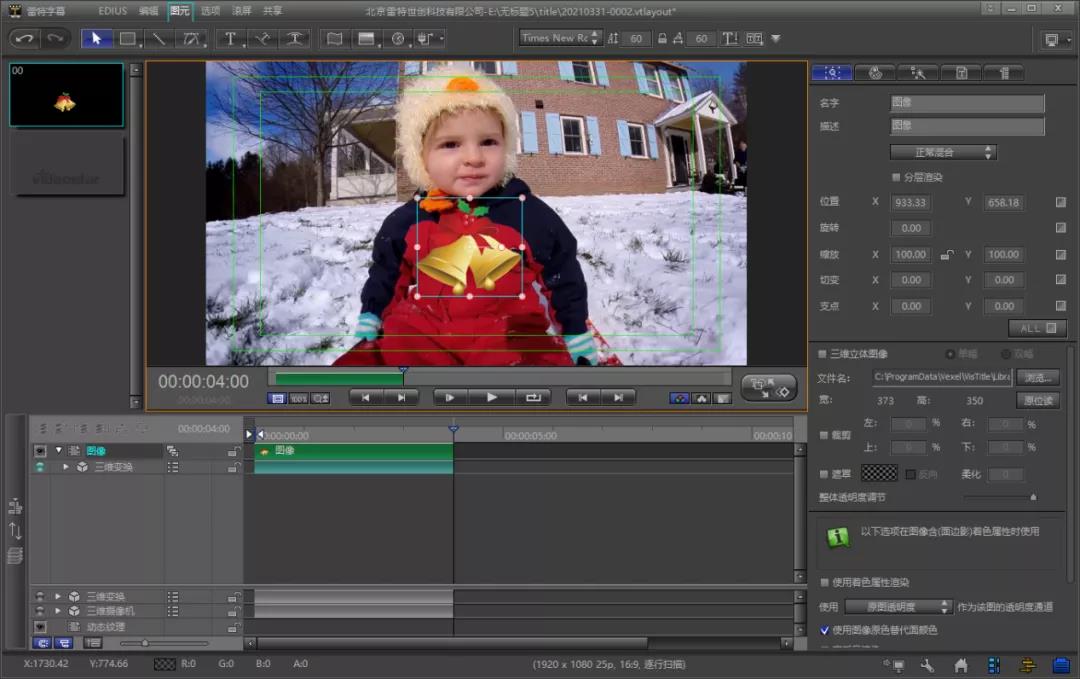The image size is (1080, 679).
Task: Toggle the font size lock icon
Action: [x=662, y=39]
